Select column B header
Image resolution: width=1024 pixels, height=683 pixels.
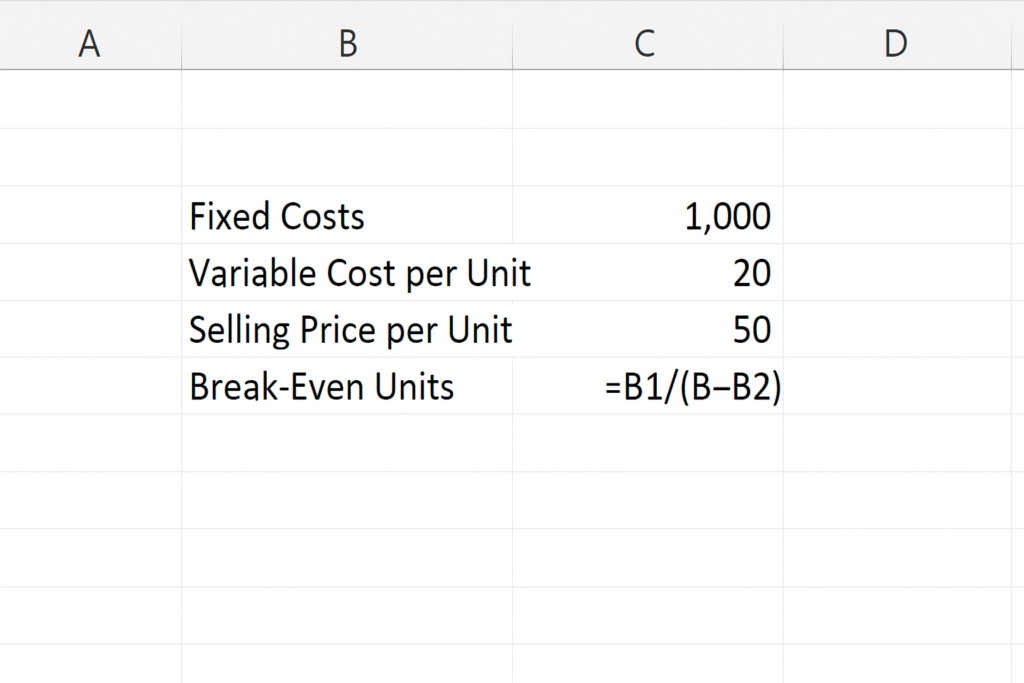(x=347, y=44)
